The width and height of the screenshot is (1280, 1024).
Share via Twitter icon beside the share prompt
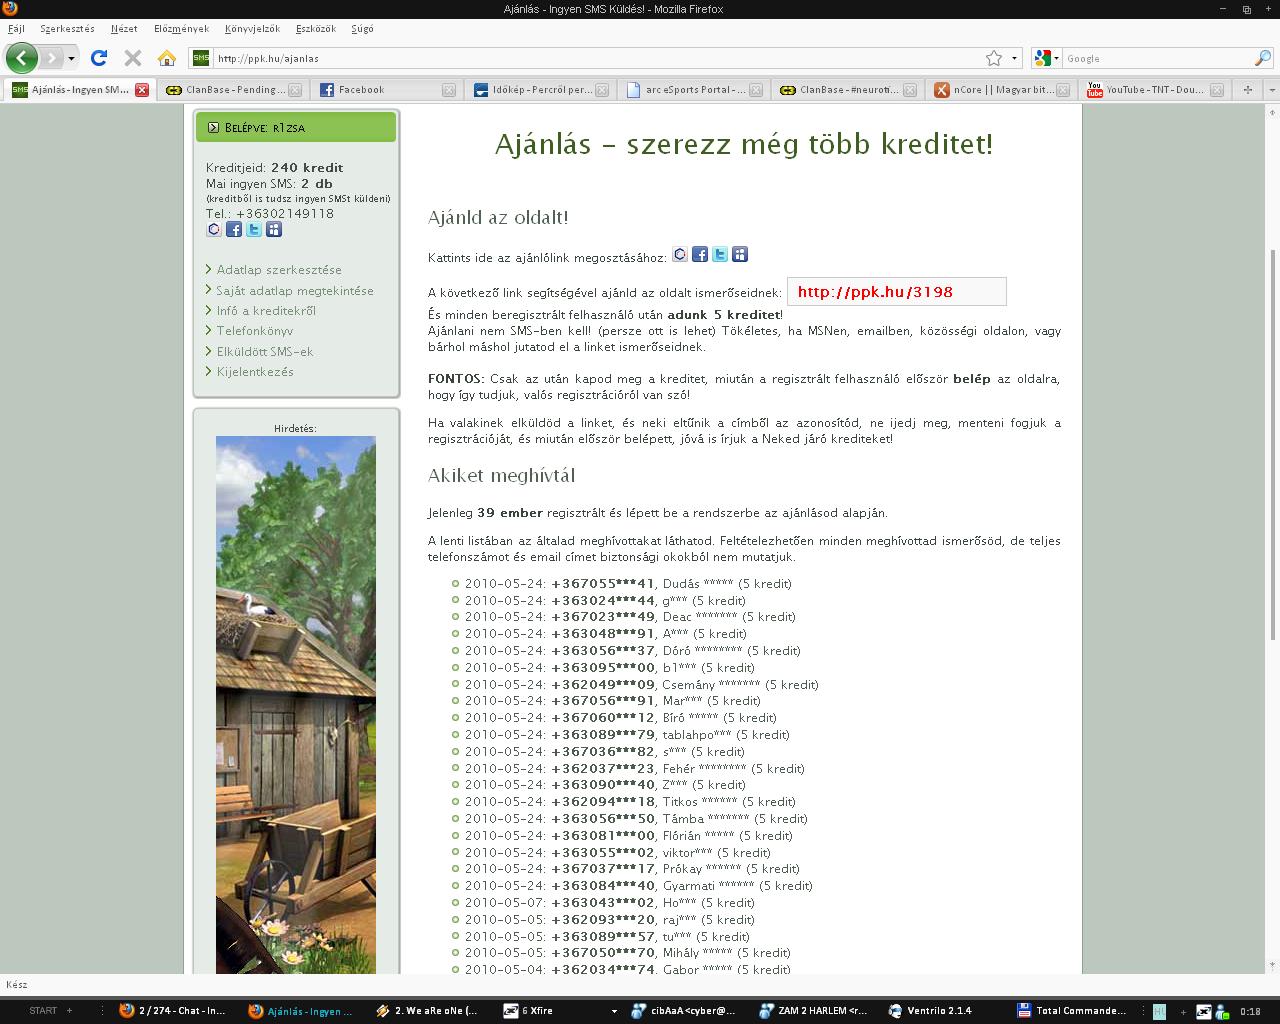click(x=720, y=254)
